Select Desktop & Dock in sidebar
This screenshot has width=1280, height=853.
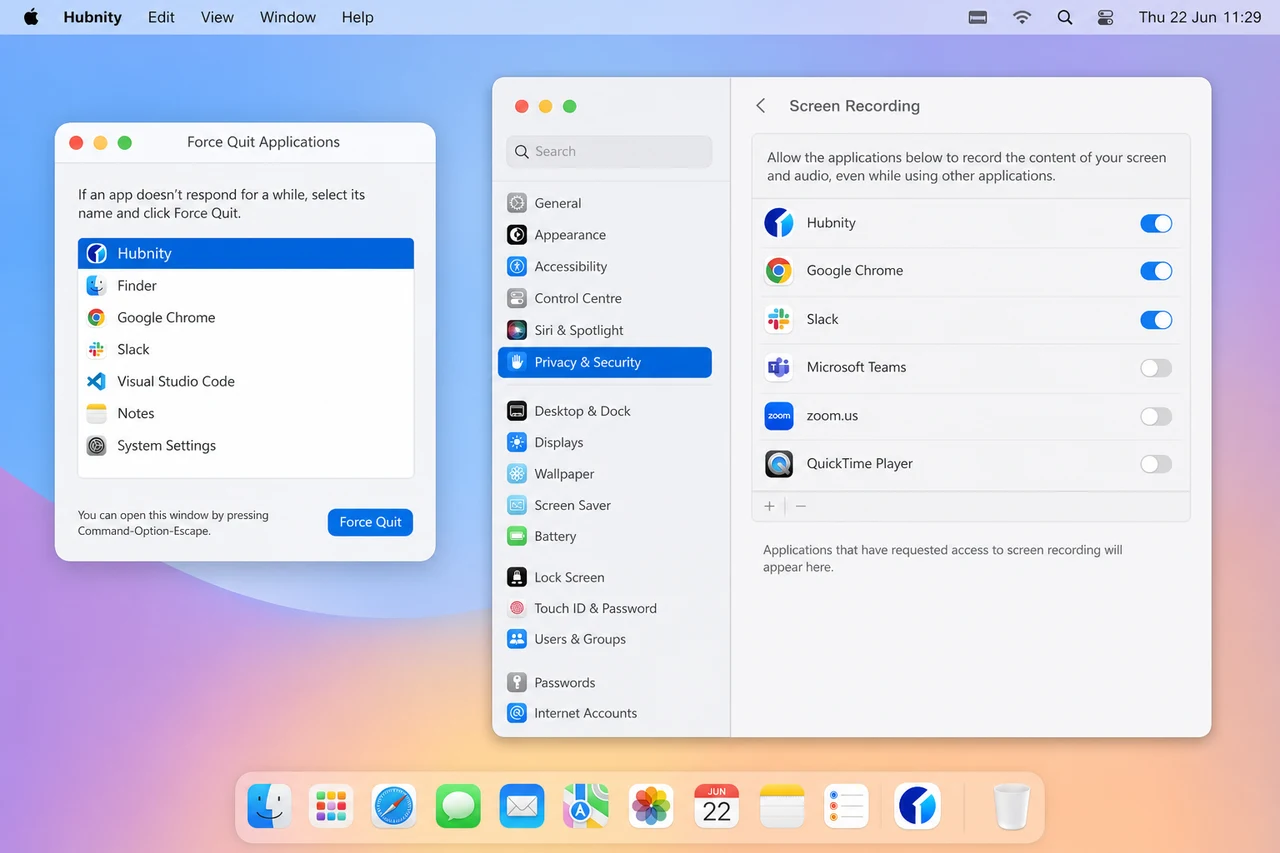[x=604, y=411]
